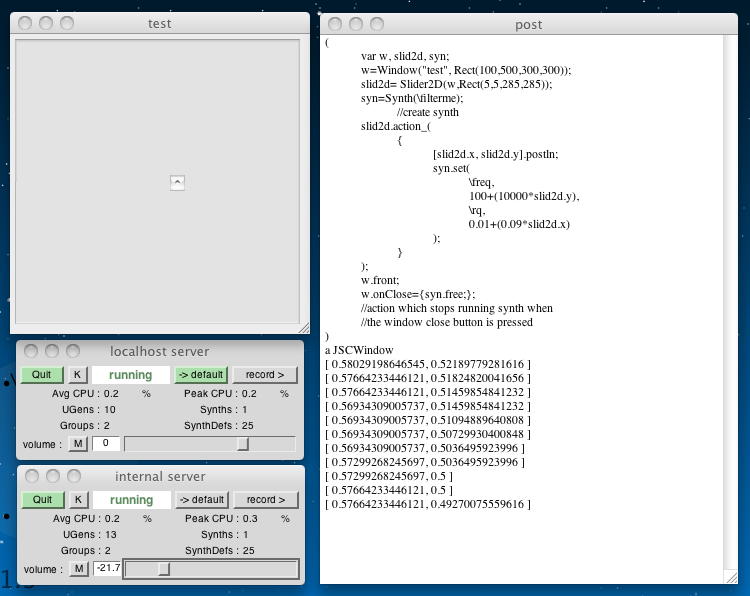Make internal server the default
The width and height of the screenshot is (750, 596).
(201, 500)
